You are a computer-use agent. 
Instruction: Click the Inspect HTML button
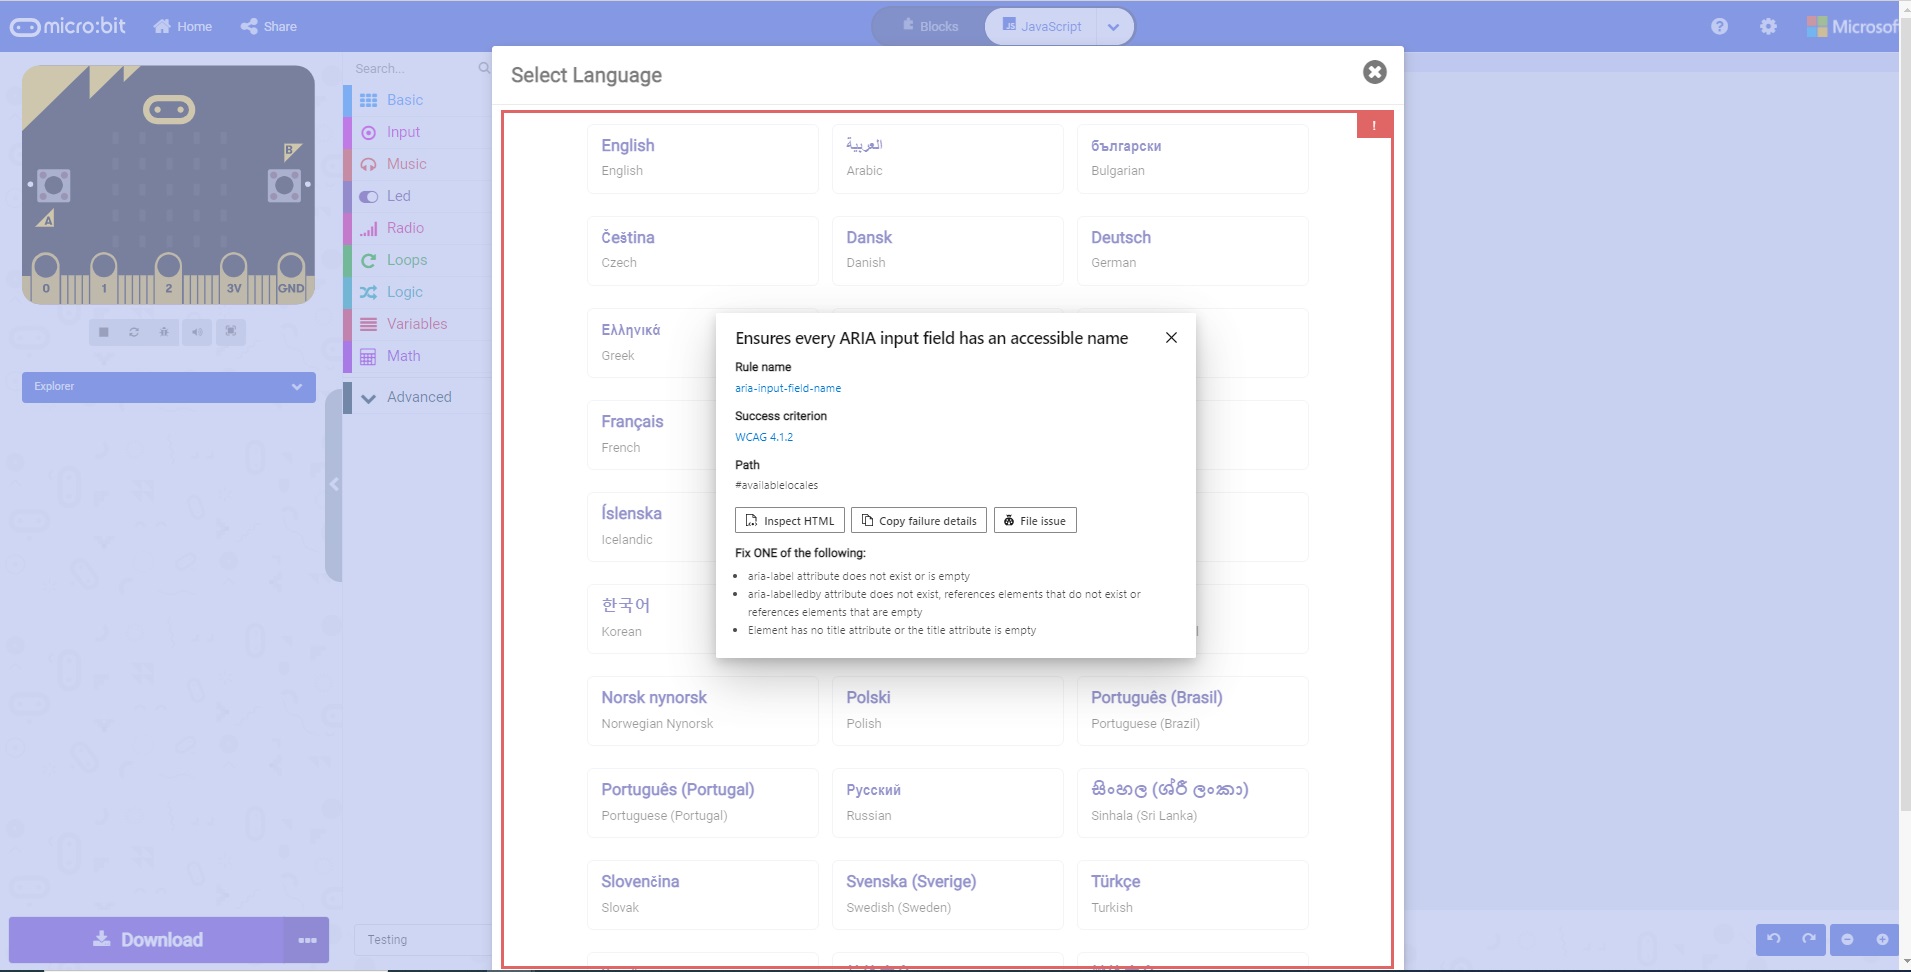tap(788, 520)
